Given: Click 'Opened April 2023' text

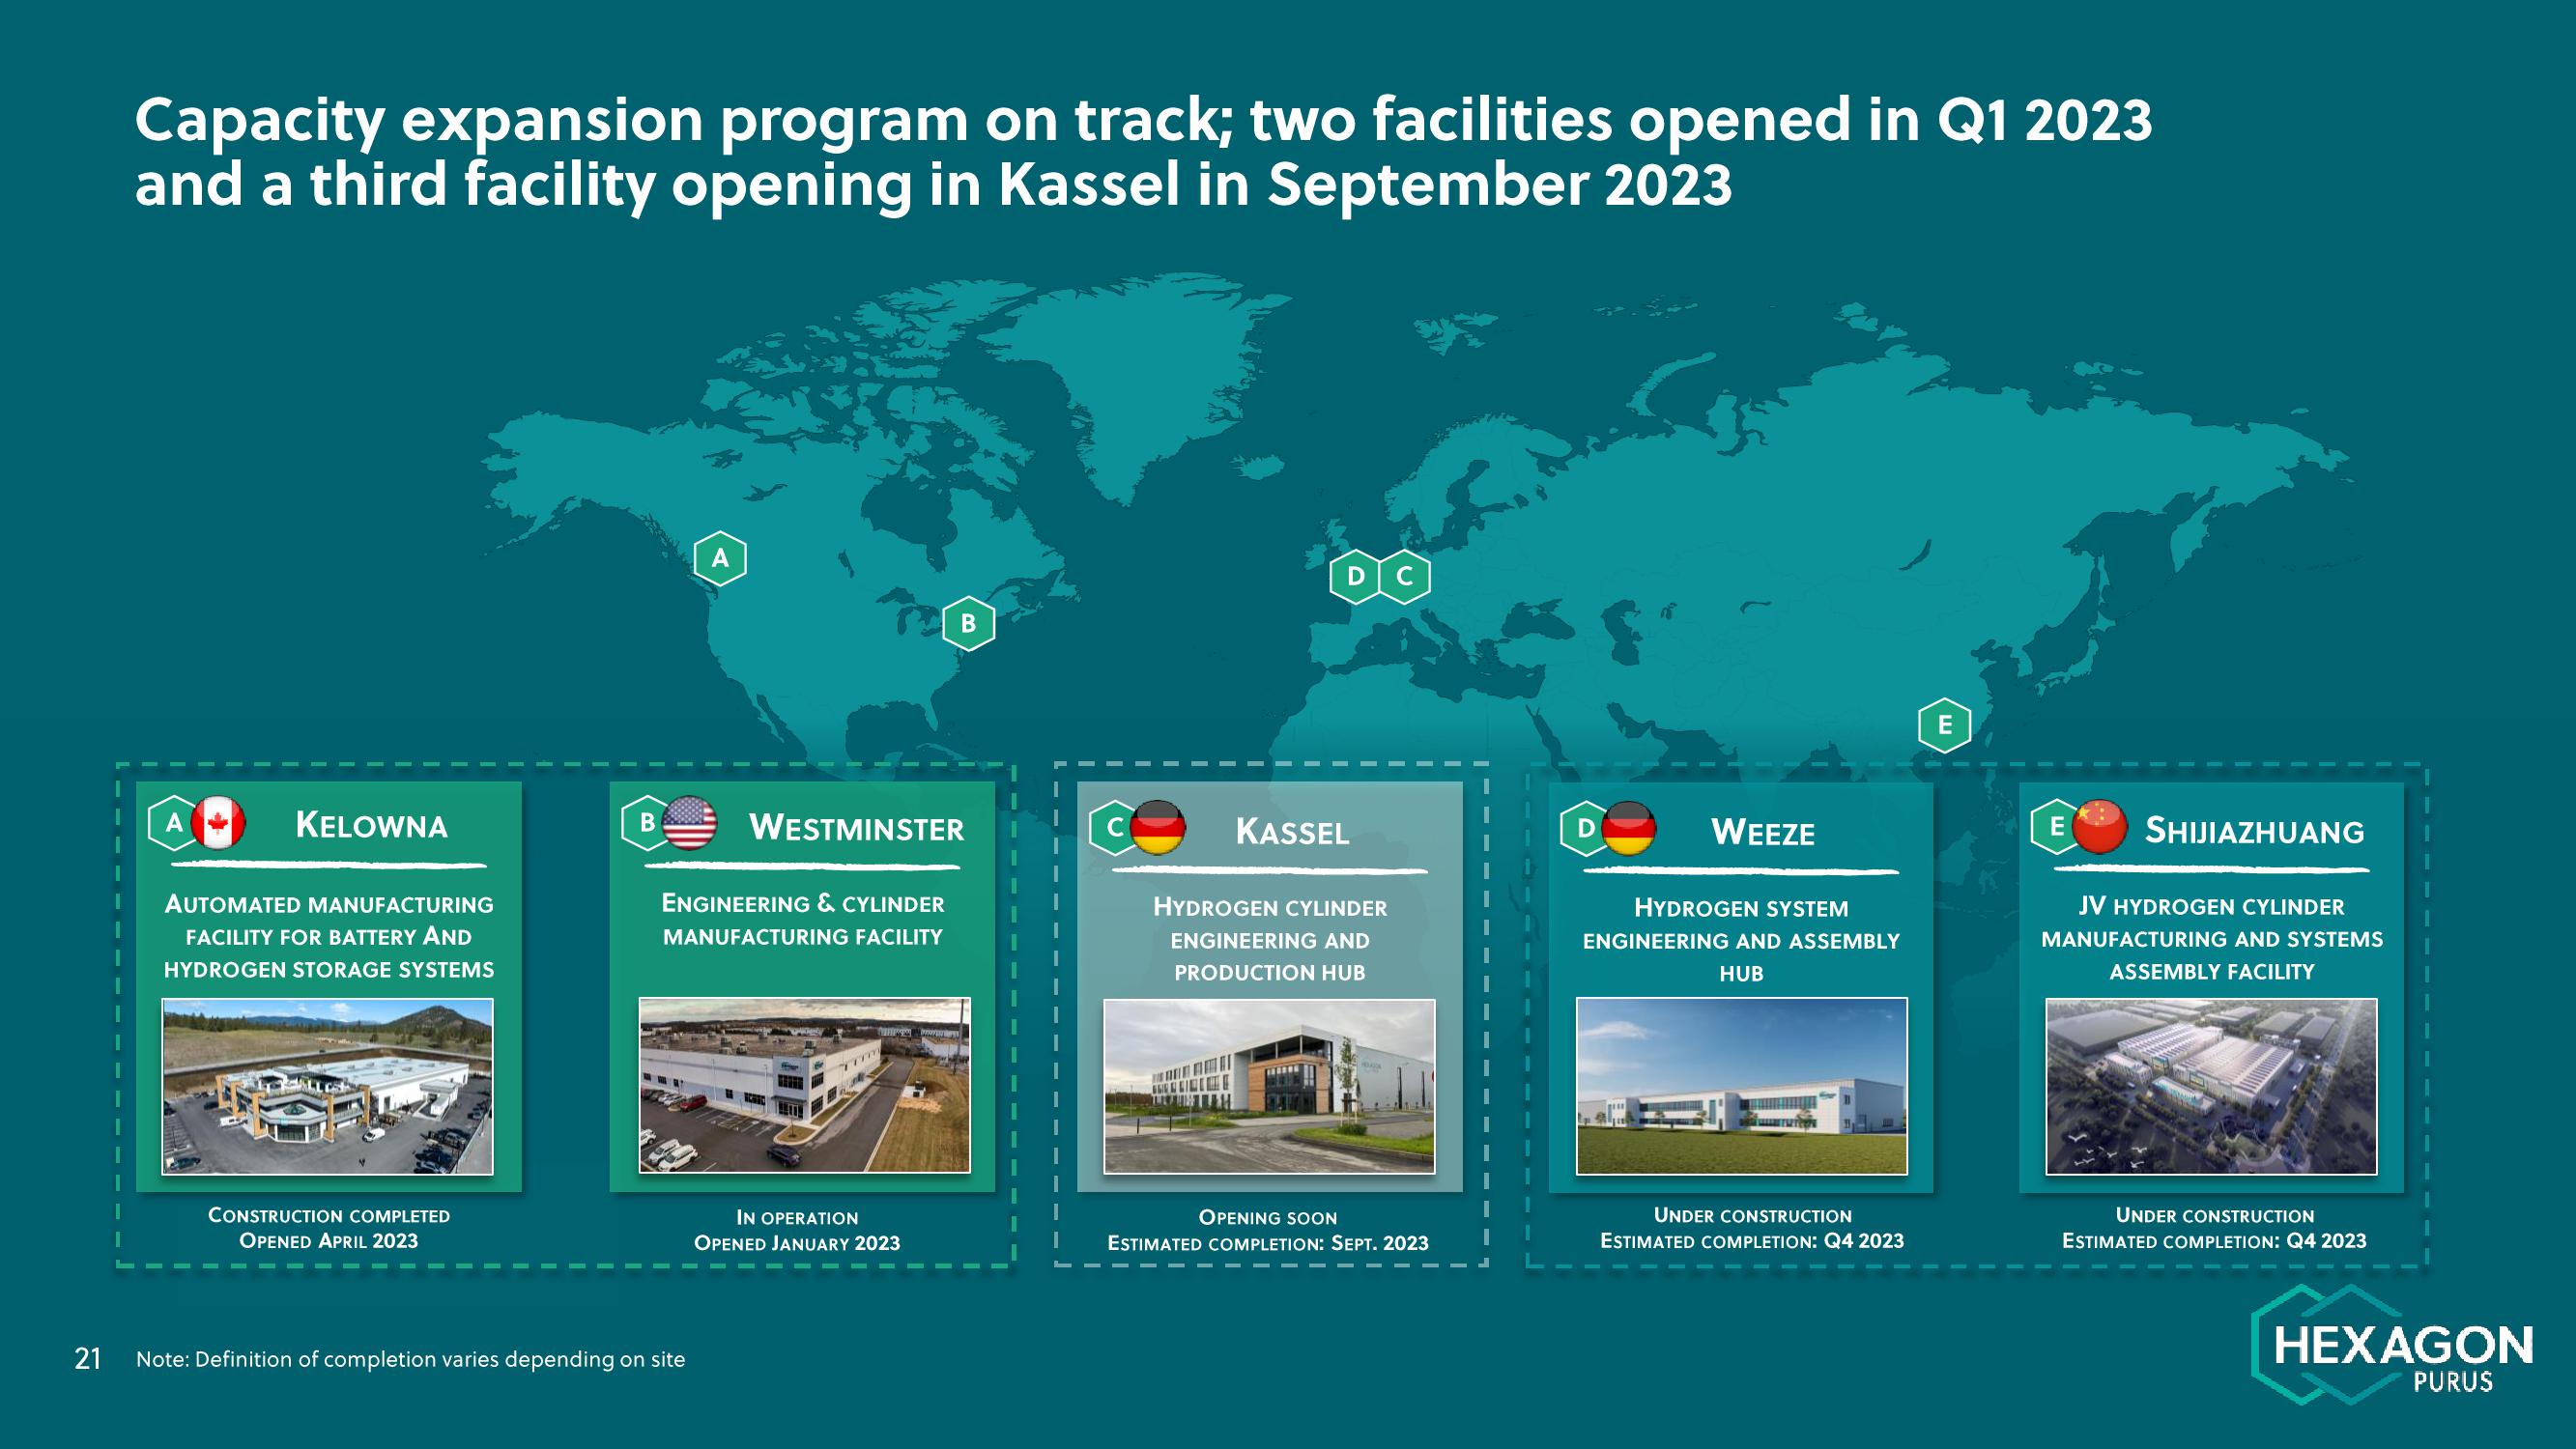Looking at the screenshot, I should pyautogui.click(x=329, y=1241).
